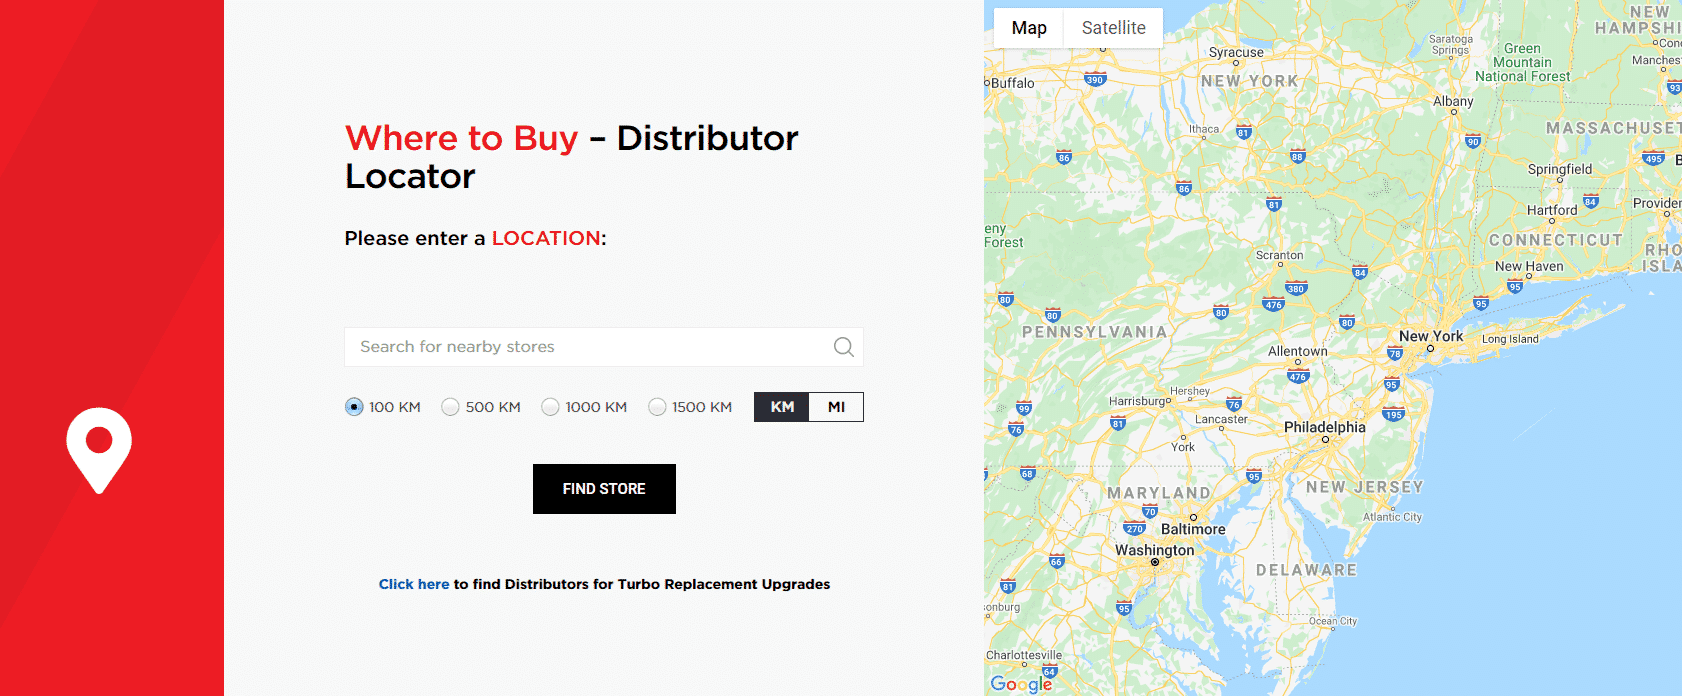Click the Lancaster label on map
The image size is (1682, 696).
click(1221, 419)
